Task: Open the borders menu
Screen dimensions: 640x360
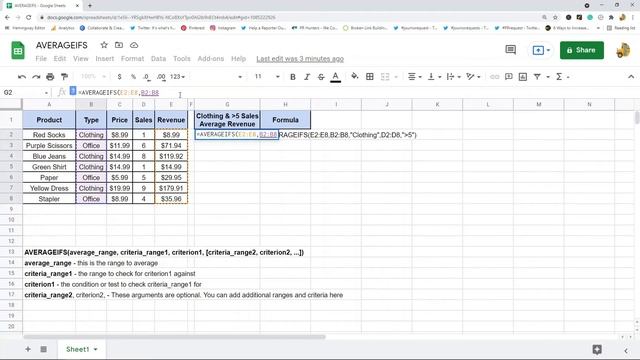Action: coord(370,77)
